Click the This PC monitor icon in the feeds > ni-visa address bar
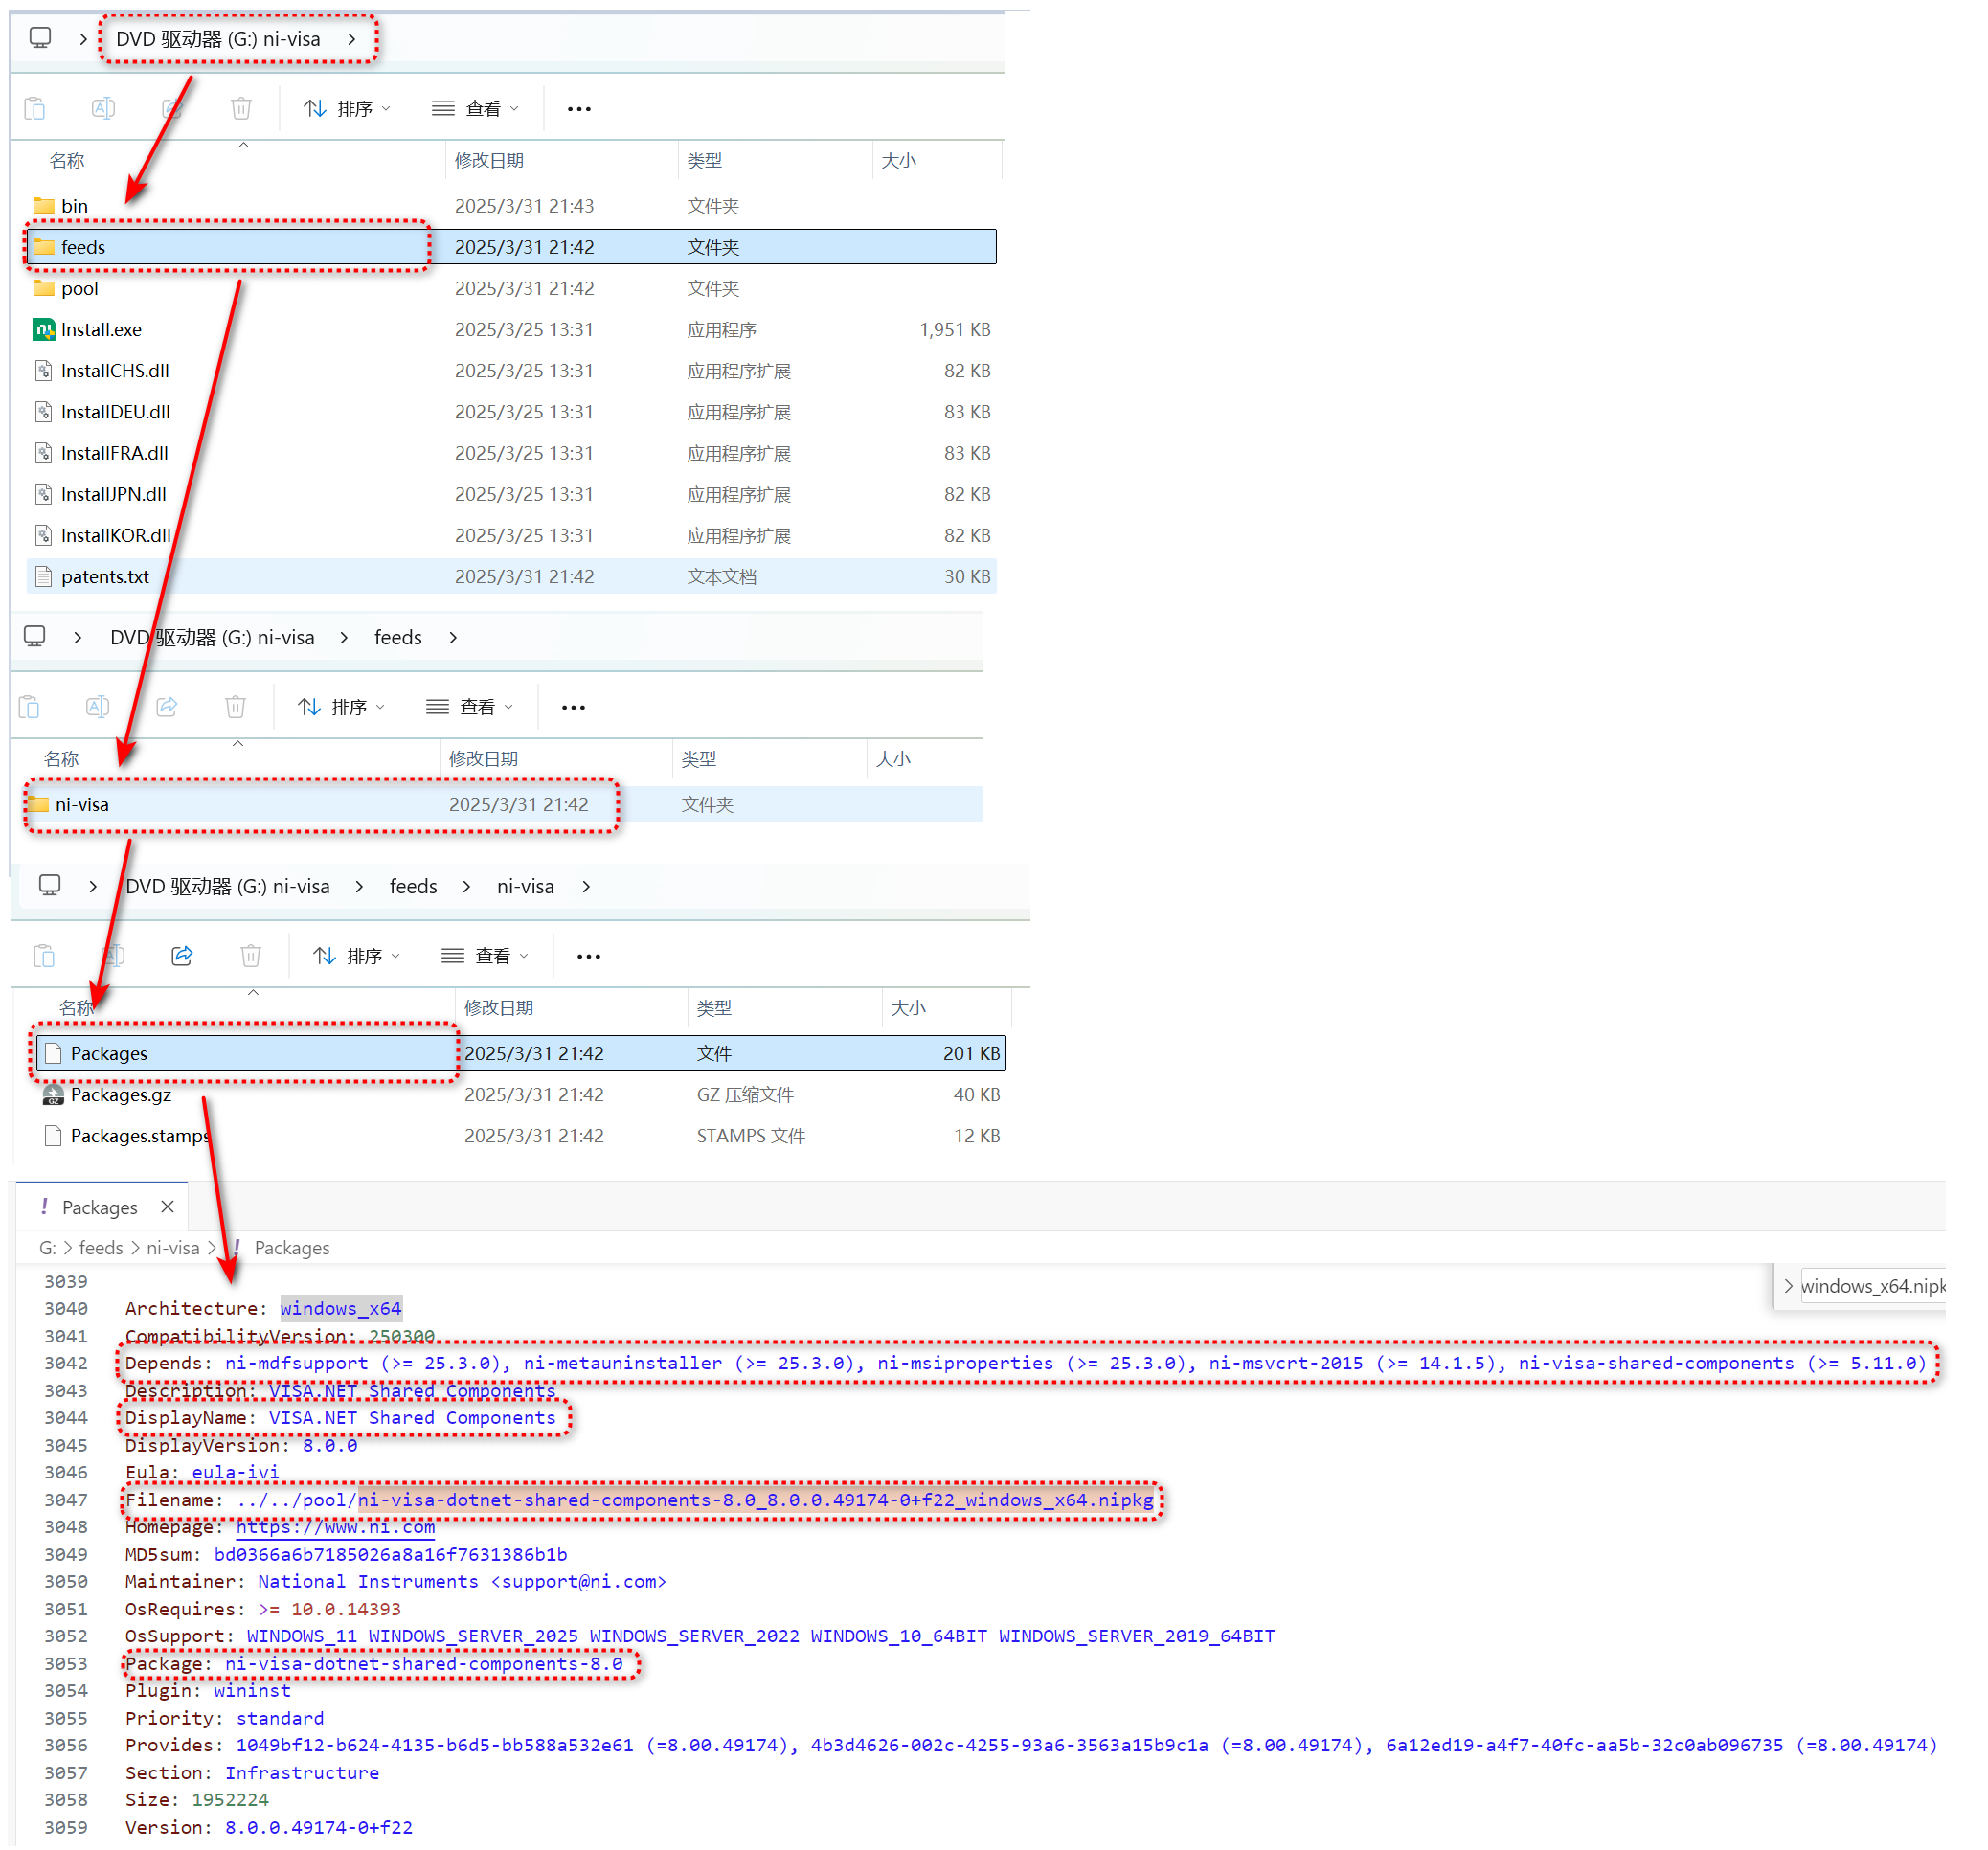 50,886
